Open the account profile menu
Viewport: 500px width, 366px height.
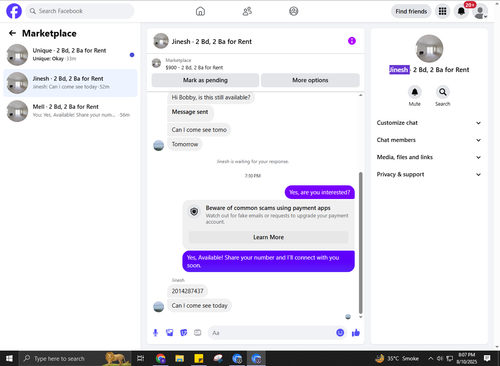[480, 12]
